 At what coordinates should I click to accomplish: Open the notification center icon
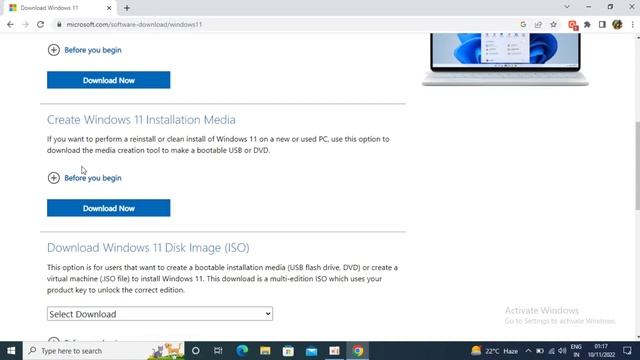click(x=627, y=351)
